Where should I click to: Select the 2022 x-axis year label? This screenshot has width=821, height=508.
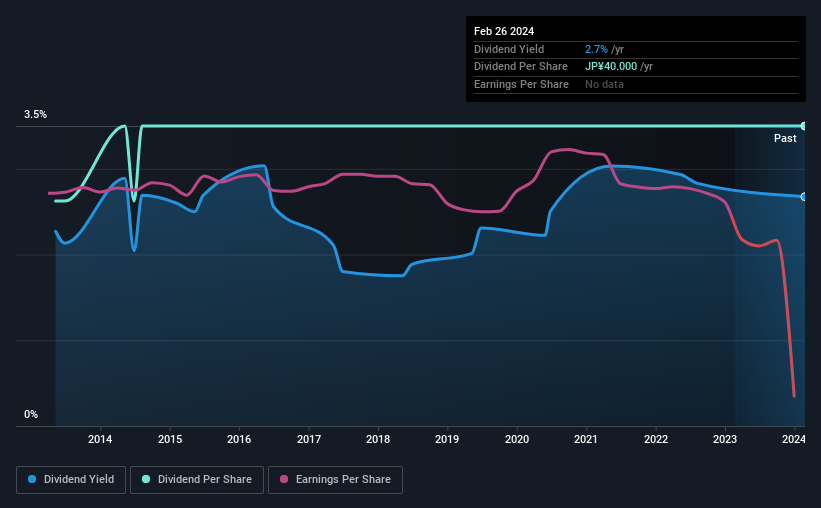tap(656, 439)
